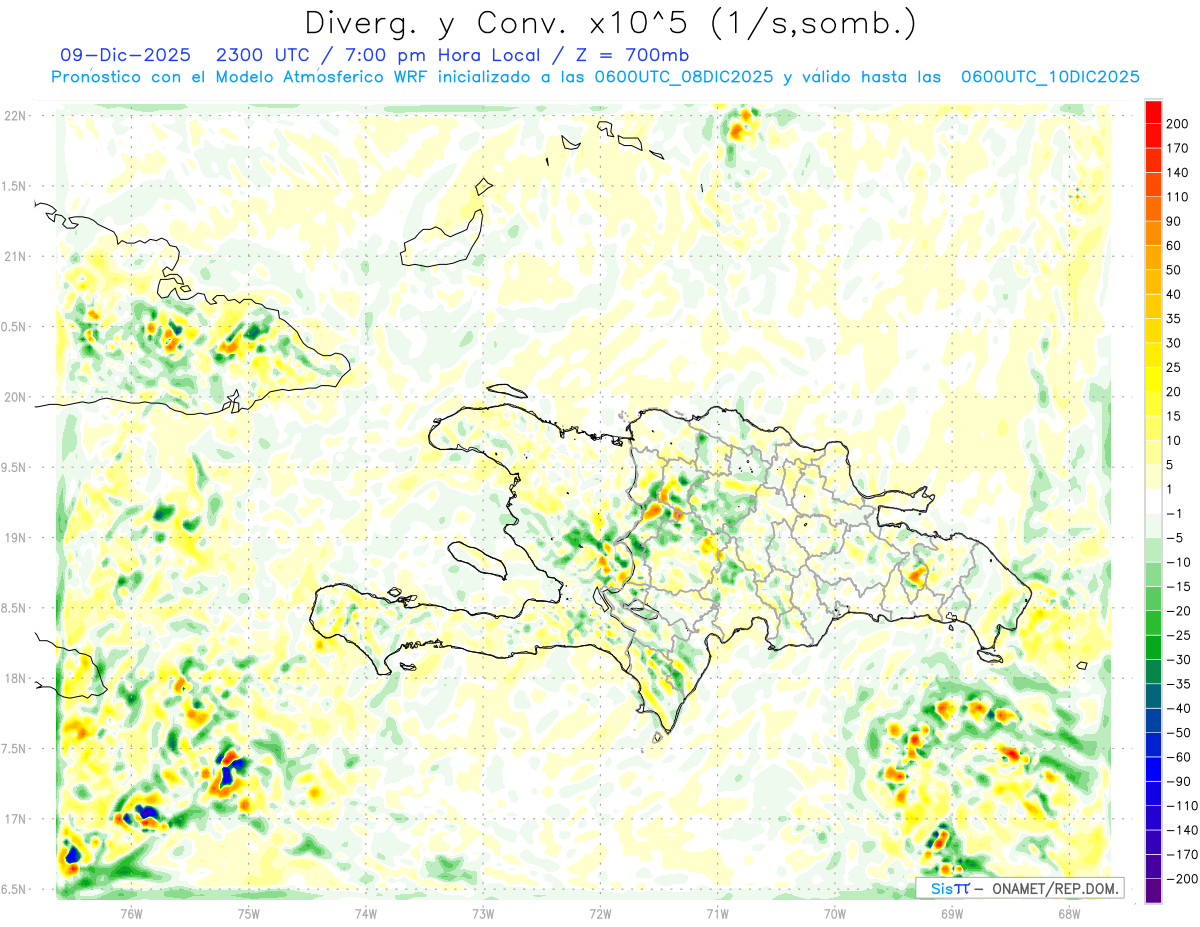The image size is (1200, 927).
Task: Click the '22N' latitude label
Action: [15, 116]
